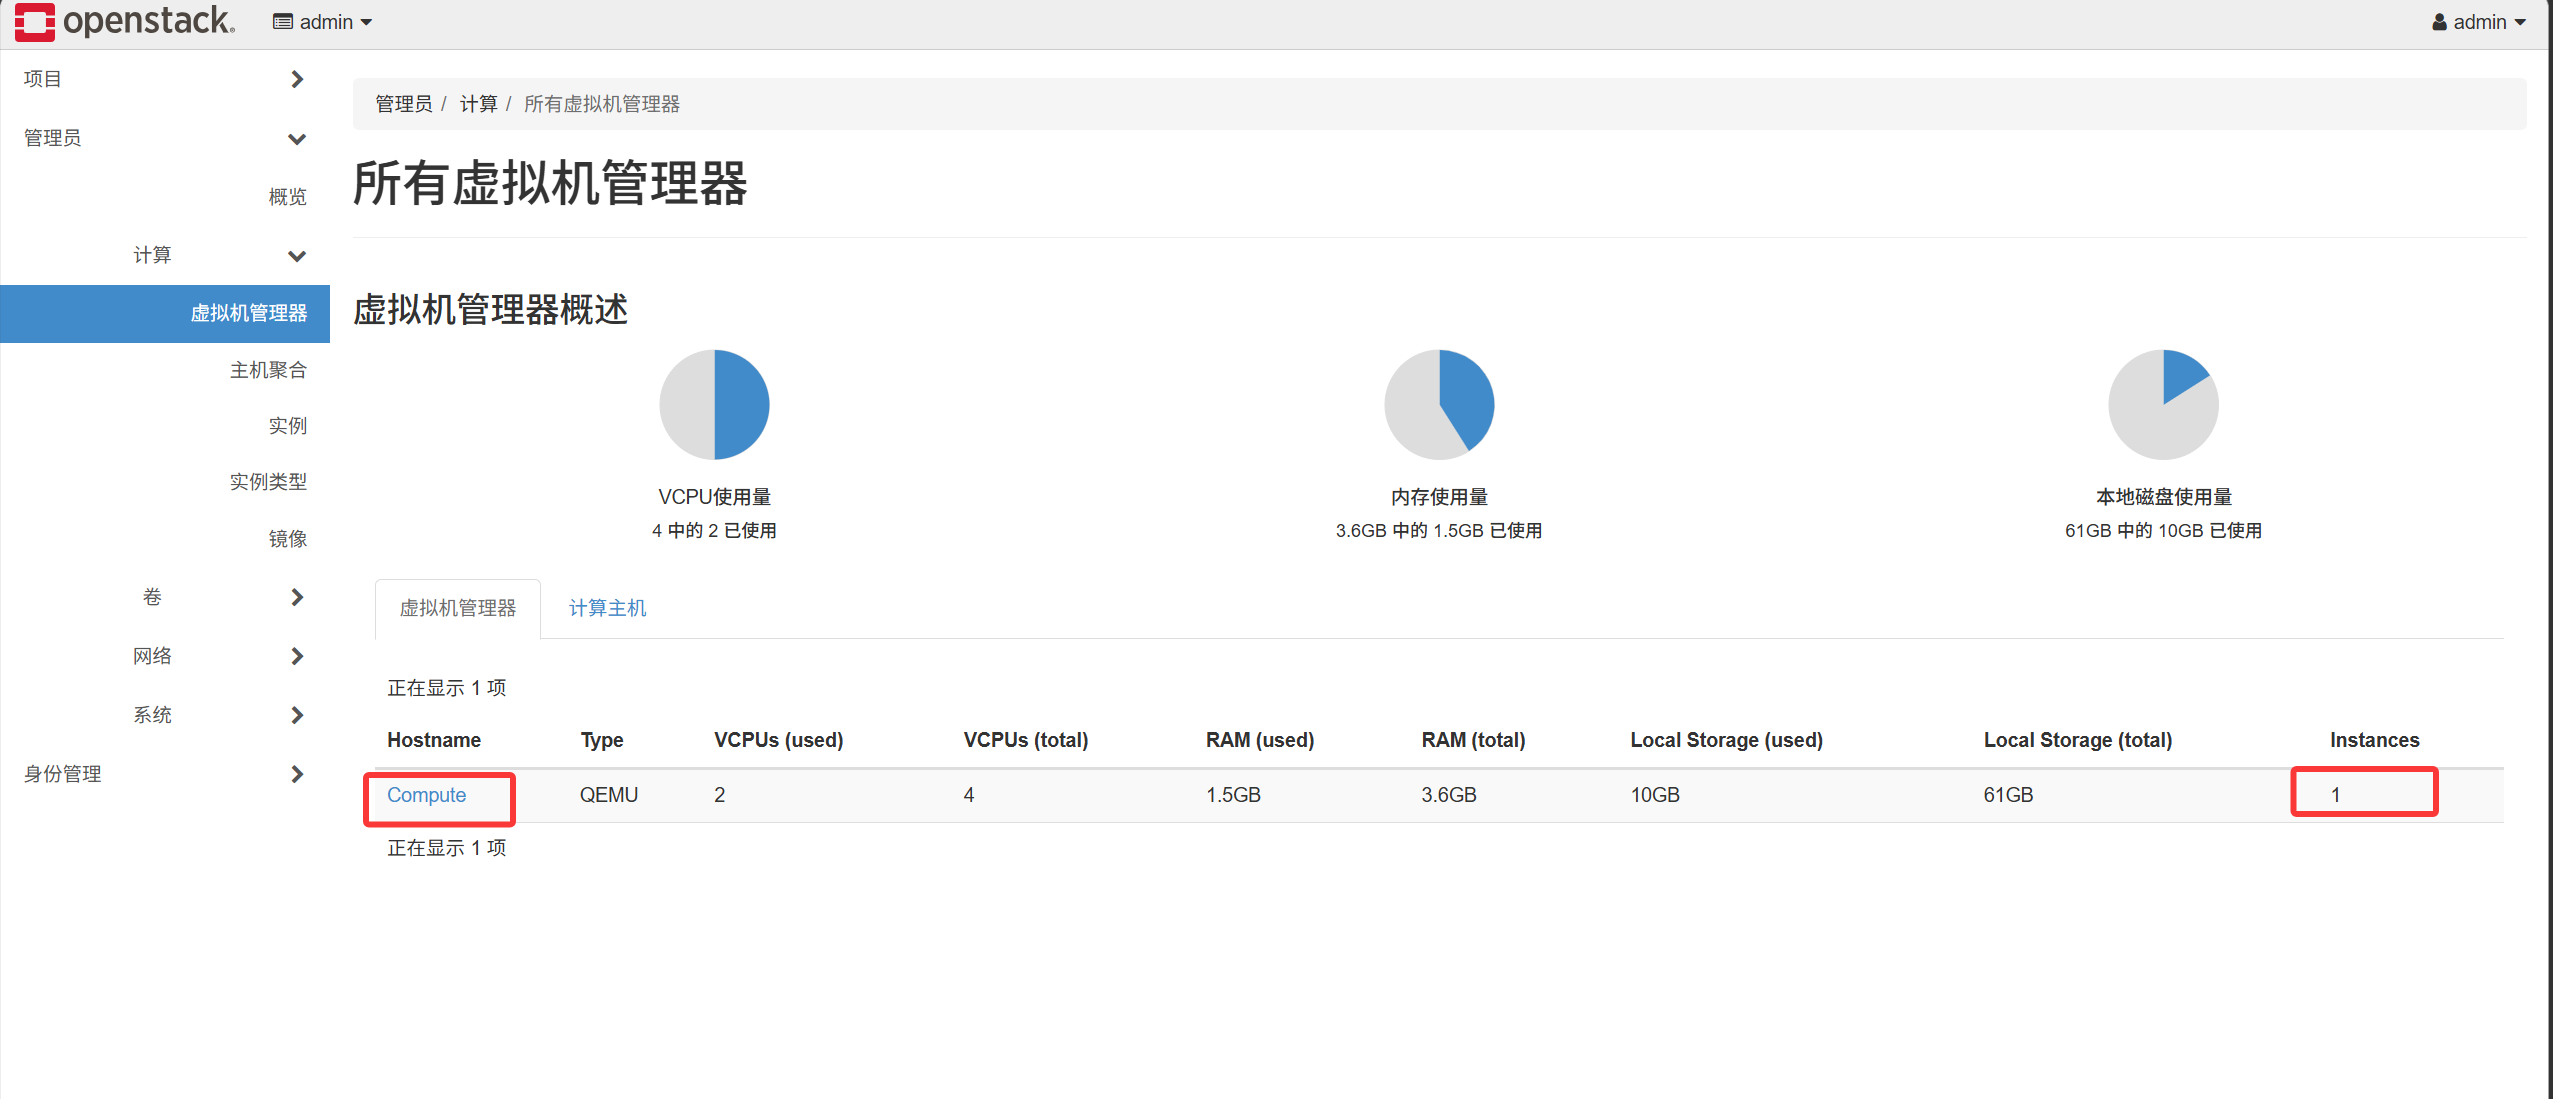Viewport: 2553px width, 1099px height.
Task: Open 镜像 in the sidebar
Action: coord(287,539)
